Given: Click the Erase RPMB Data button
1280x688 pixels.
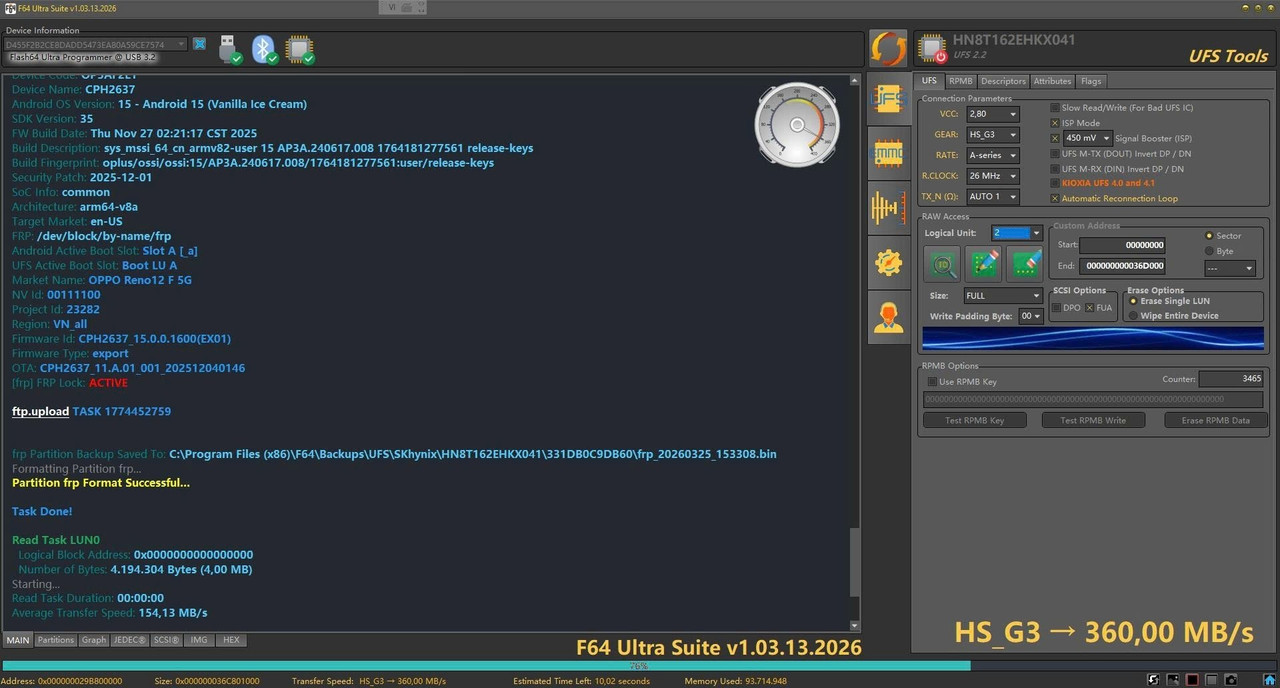Looking at the screenshot, I should (1215, 420).
